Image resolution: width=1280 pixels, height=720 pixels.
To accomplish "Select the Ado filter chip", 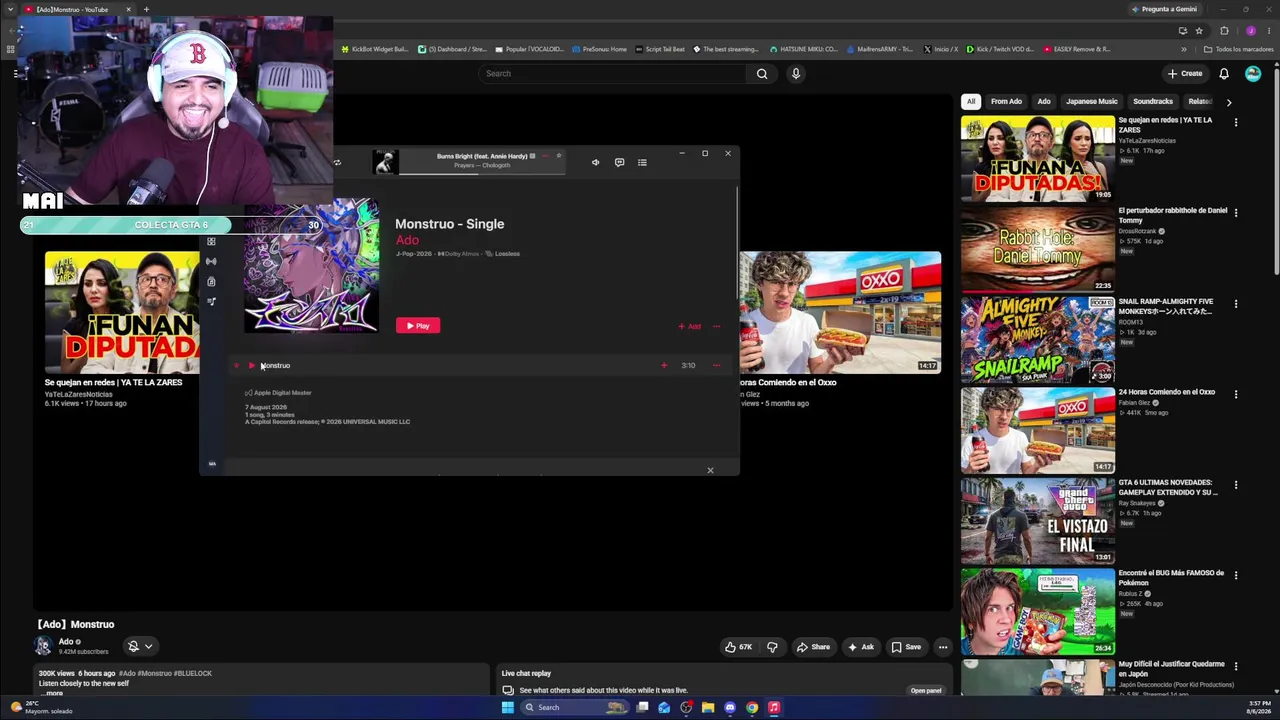I will 1044,101.
